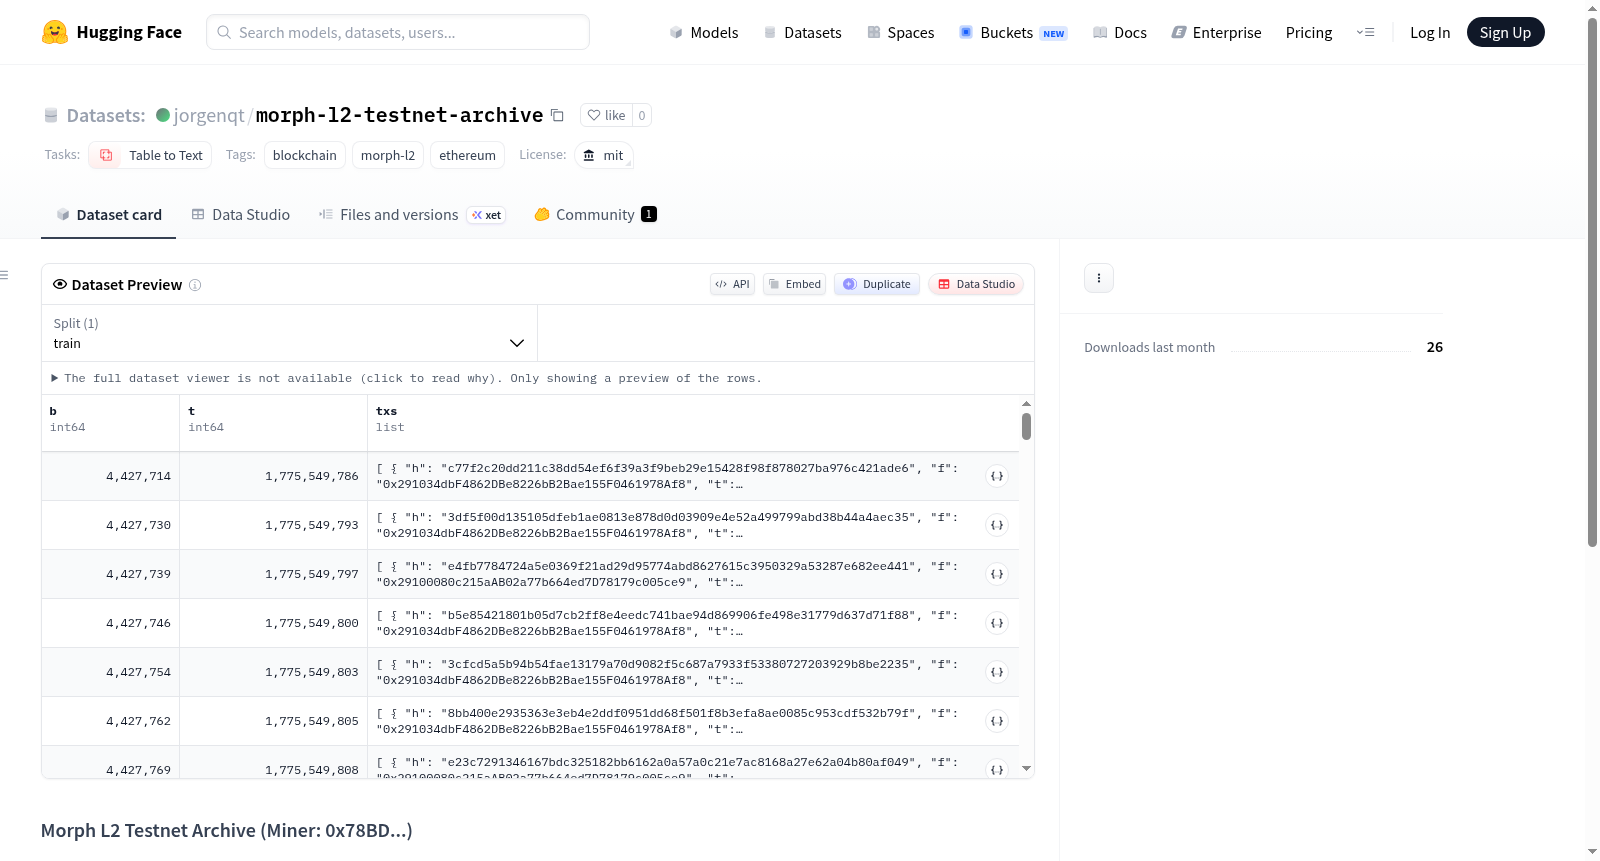Click the Duplicate button
Viewport: 1600px width, 861px height.
click(877, 284)
